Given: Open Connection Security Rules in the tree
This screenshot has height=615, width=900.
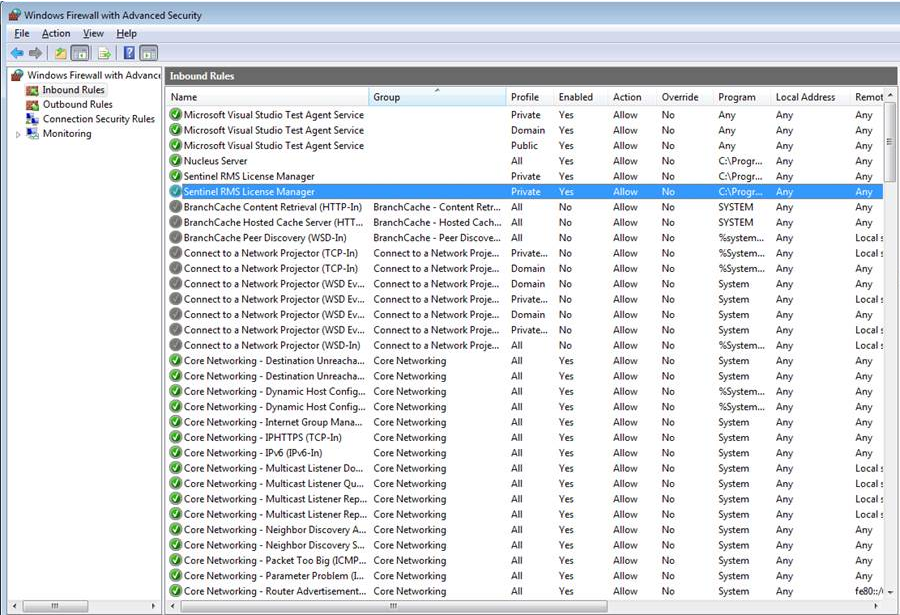Looking at the screenshot, I should click(98, 119).
